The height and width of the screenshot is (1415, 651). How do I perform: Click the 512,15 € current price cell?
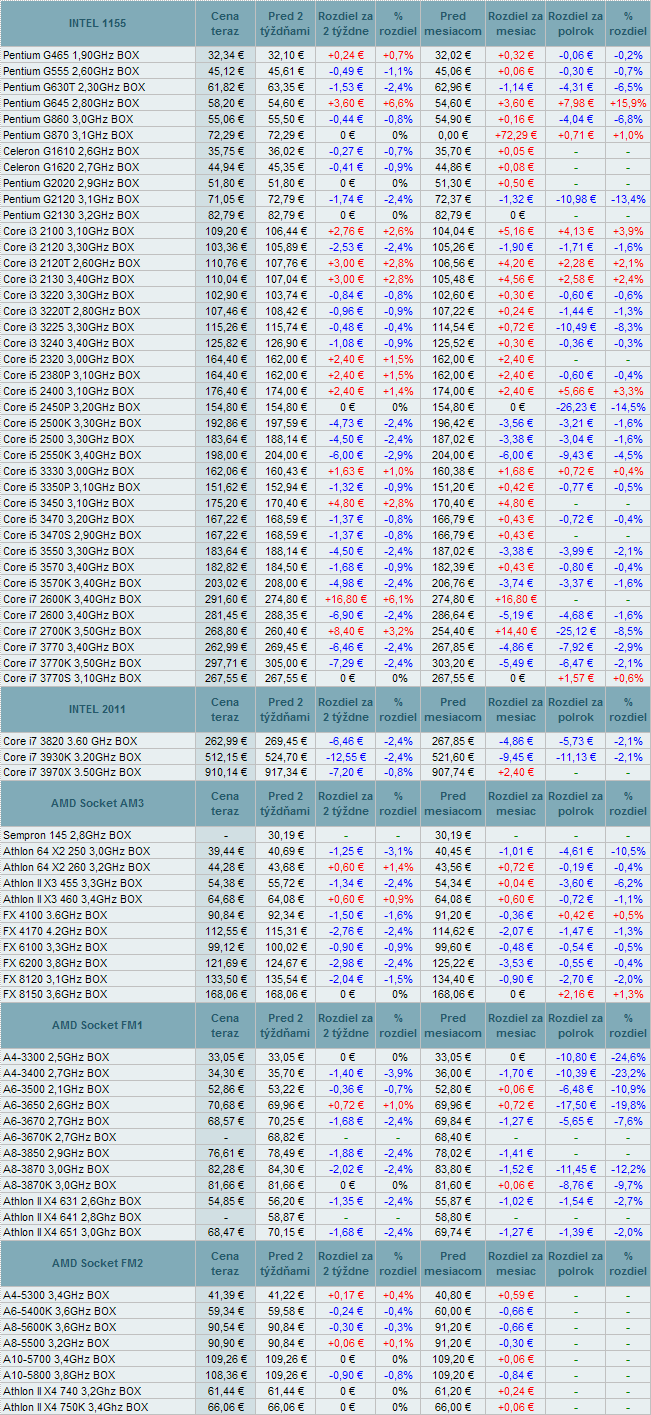225,756
